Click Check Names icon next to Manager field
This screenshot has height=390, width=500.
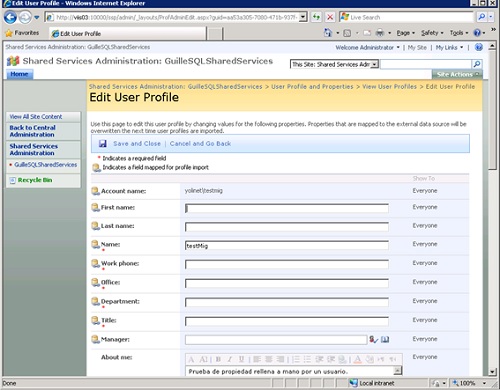tap(373, 339)
